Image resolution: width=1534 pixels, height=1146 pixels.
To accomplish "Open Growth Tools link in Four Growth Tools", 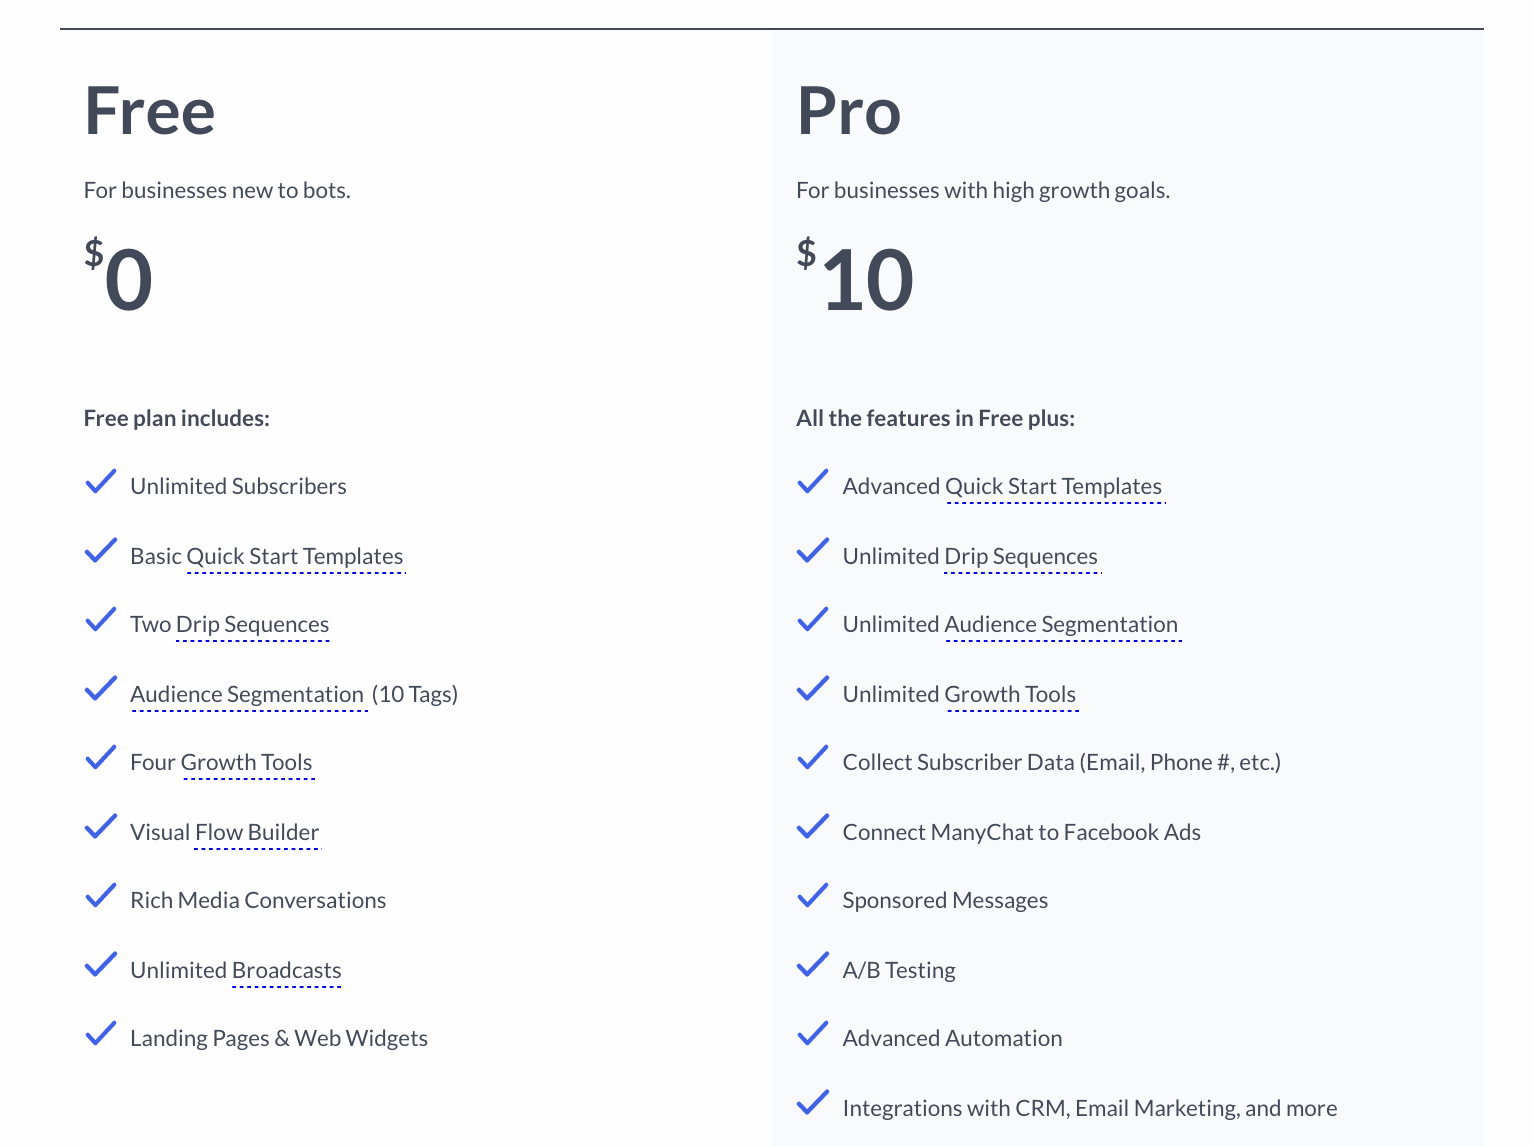I will click(x=247, y=763).
